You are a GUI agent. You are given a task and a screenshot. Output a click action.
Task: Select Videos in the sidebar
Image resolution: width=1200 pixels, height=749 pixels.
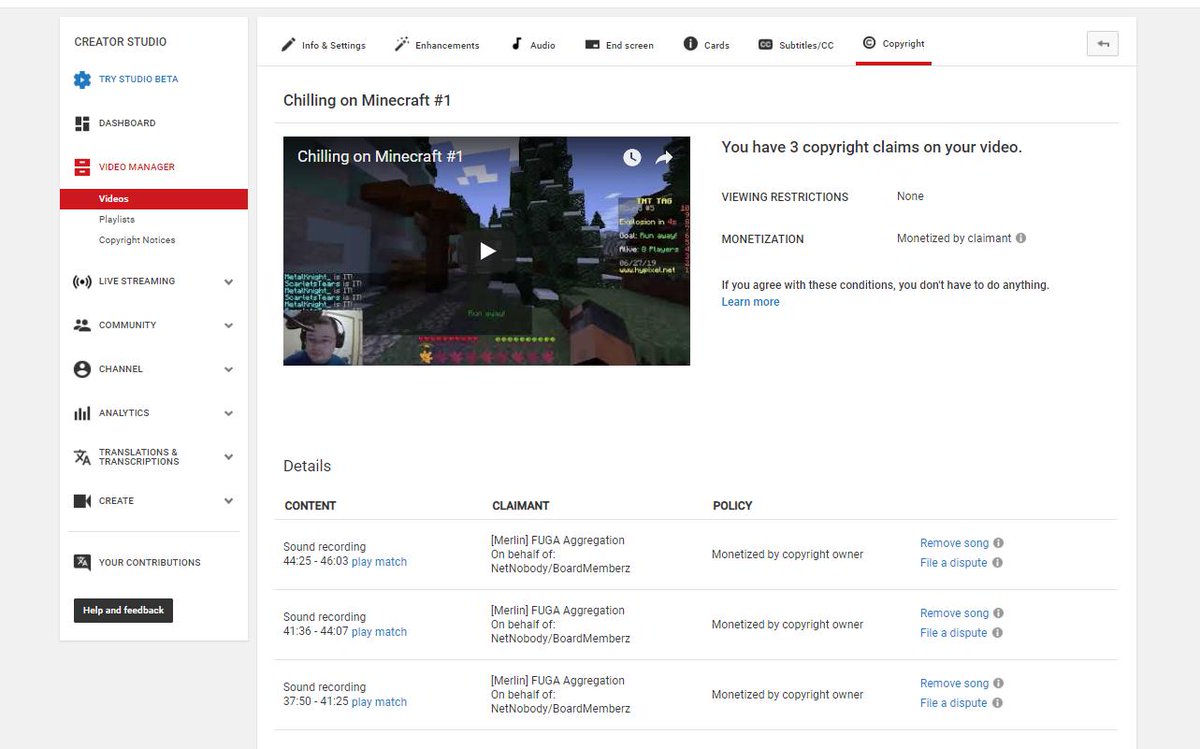pos(154,199)
